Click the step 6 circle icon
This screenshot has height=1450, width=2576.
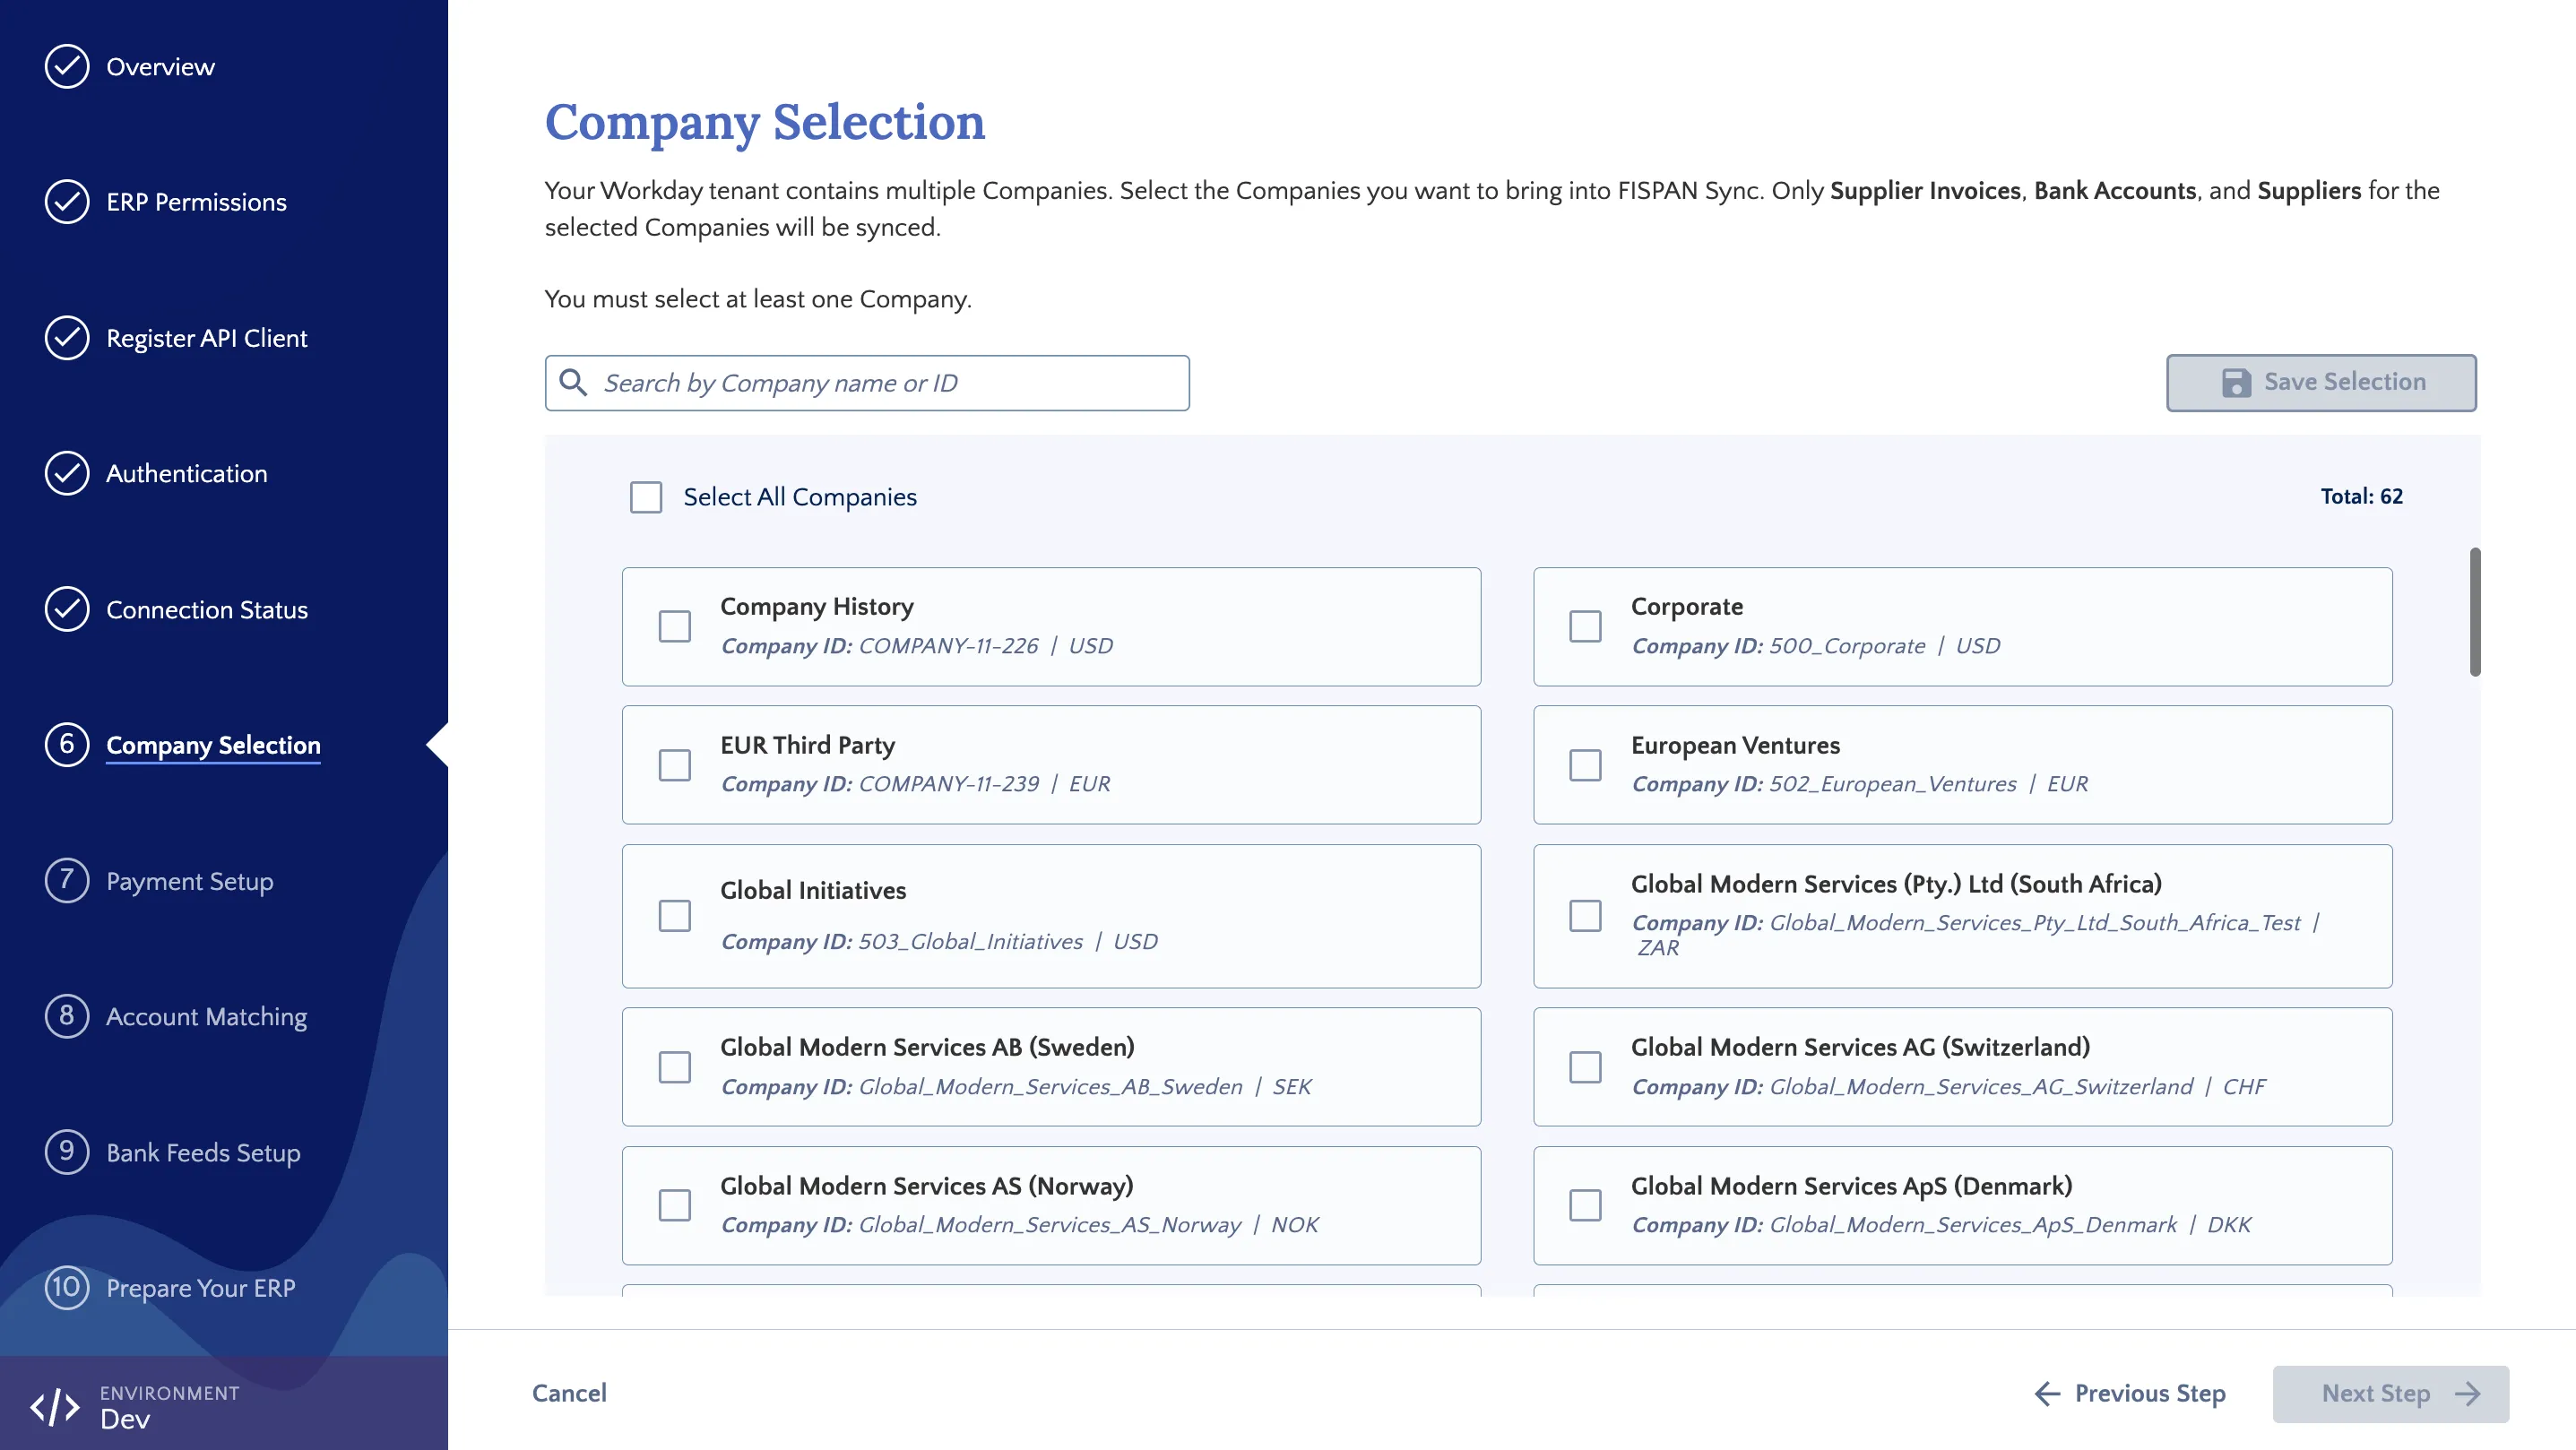click(67, 745)
